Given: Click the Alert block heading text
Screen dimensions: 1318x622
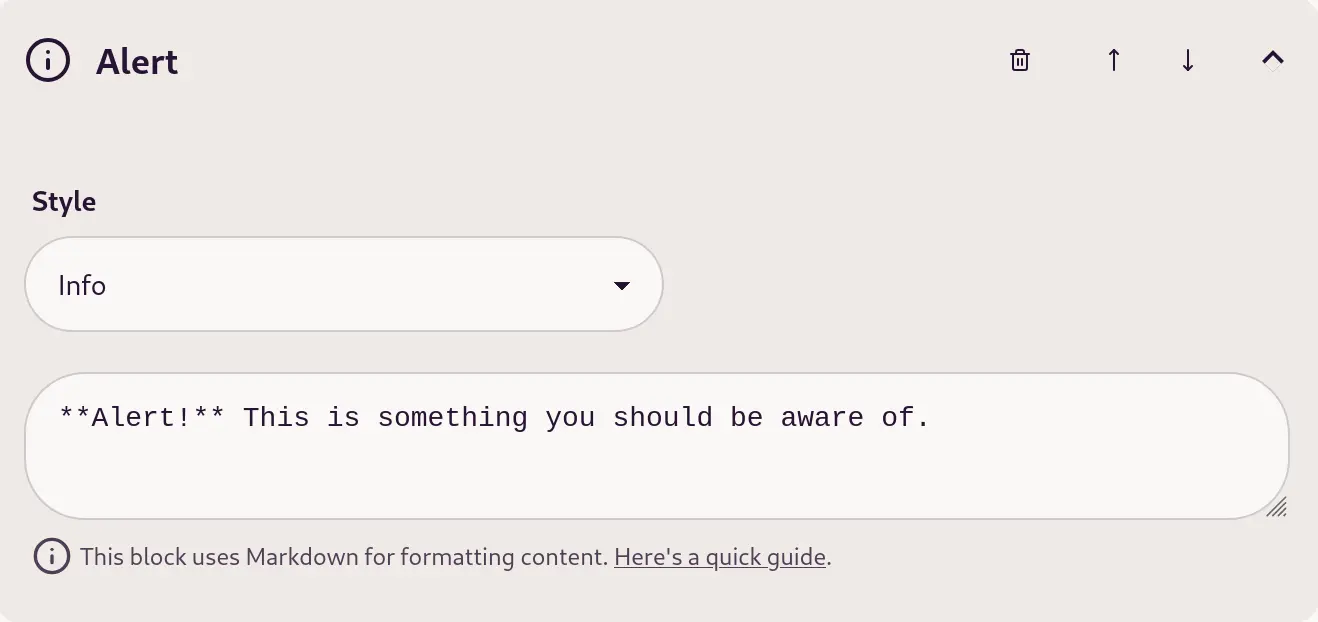Looking at the screenshot, I should click(x=137, y=62).
